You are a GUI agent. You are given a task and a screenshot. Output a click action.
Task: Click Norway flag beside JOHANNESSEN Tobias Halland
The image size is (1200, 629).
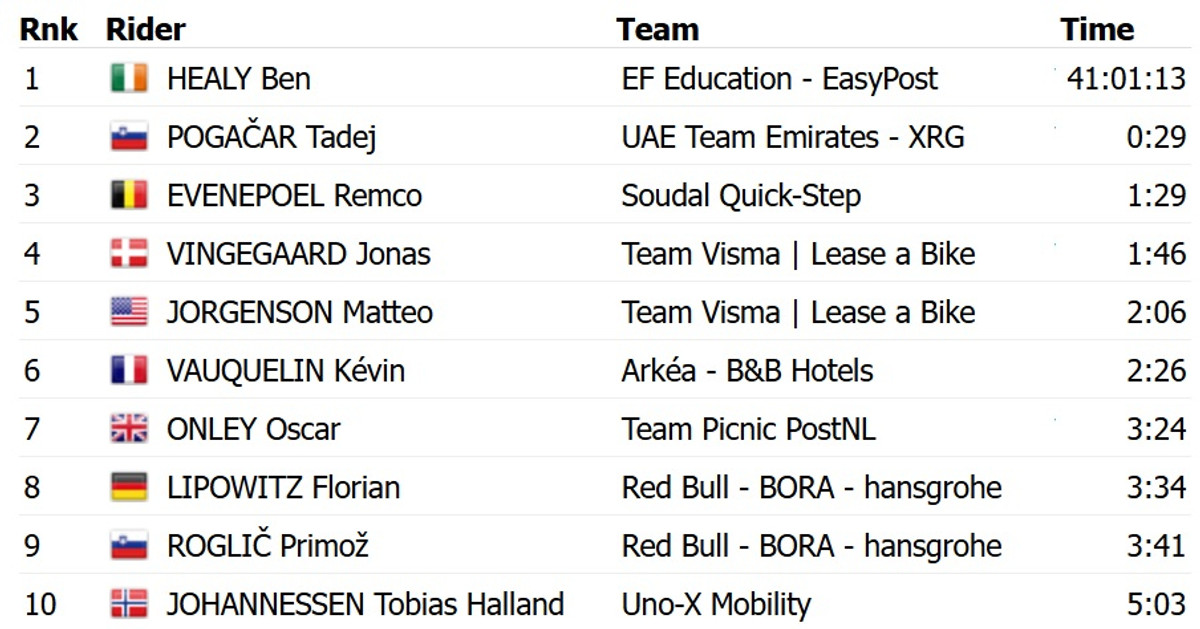(129, 604)
